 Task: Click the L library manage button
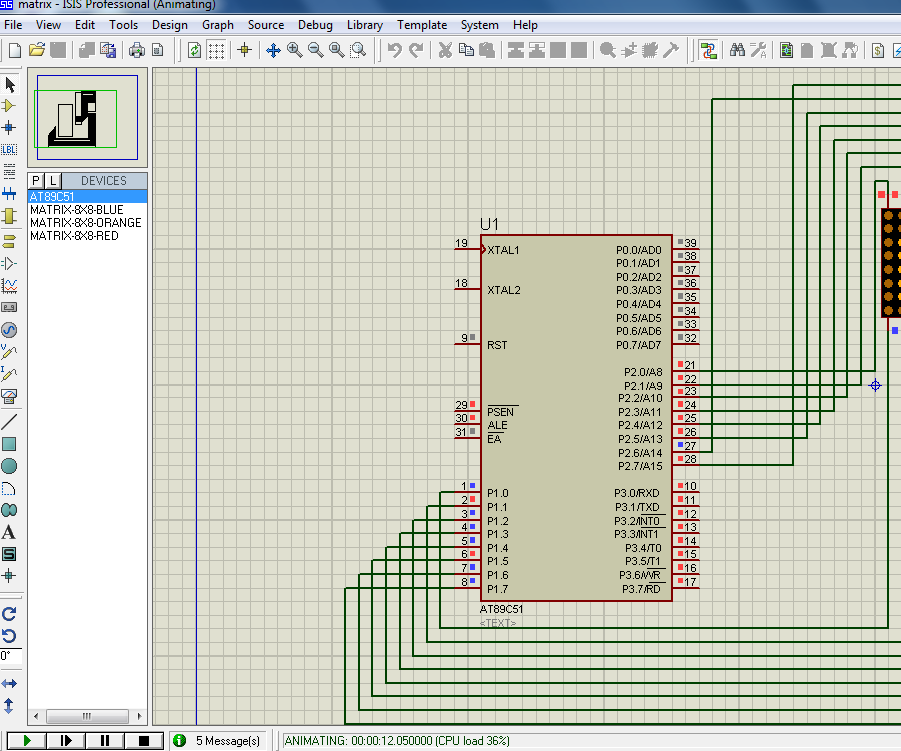pyautogui.click(x=53, y=180)
